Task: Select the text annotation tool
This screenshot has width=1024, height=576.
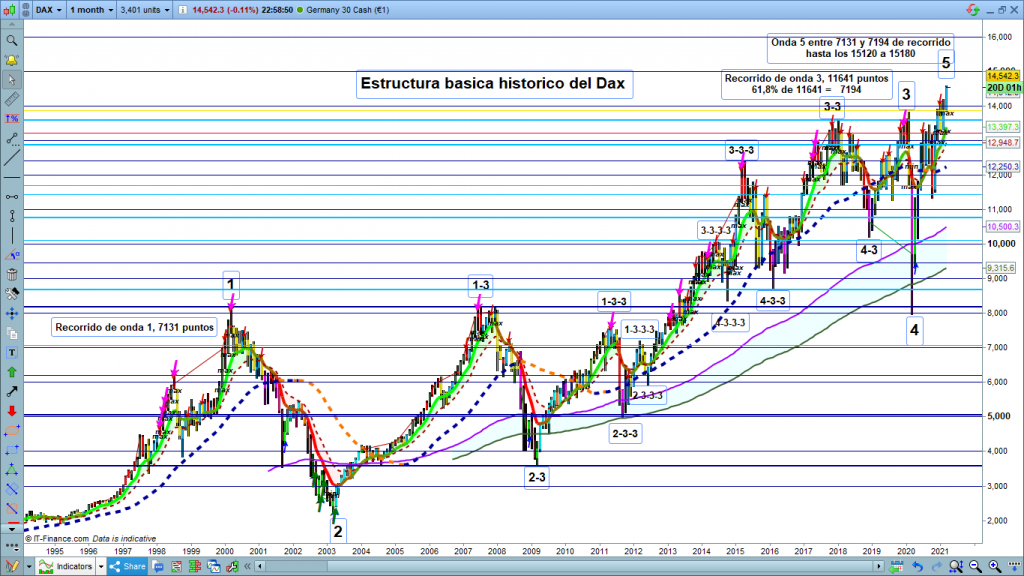Action: (x=11, y=352)
